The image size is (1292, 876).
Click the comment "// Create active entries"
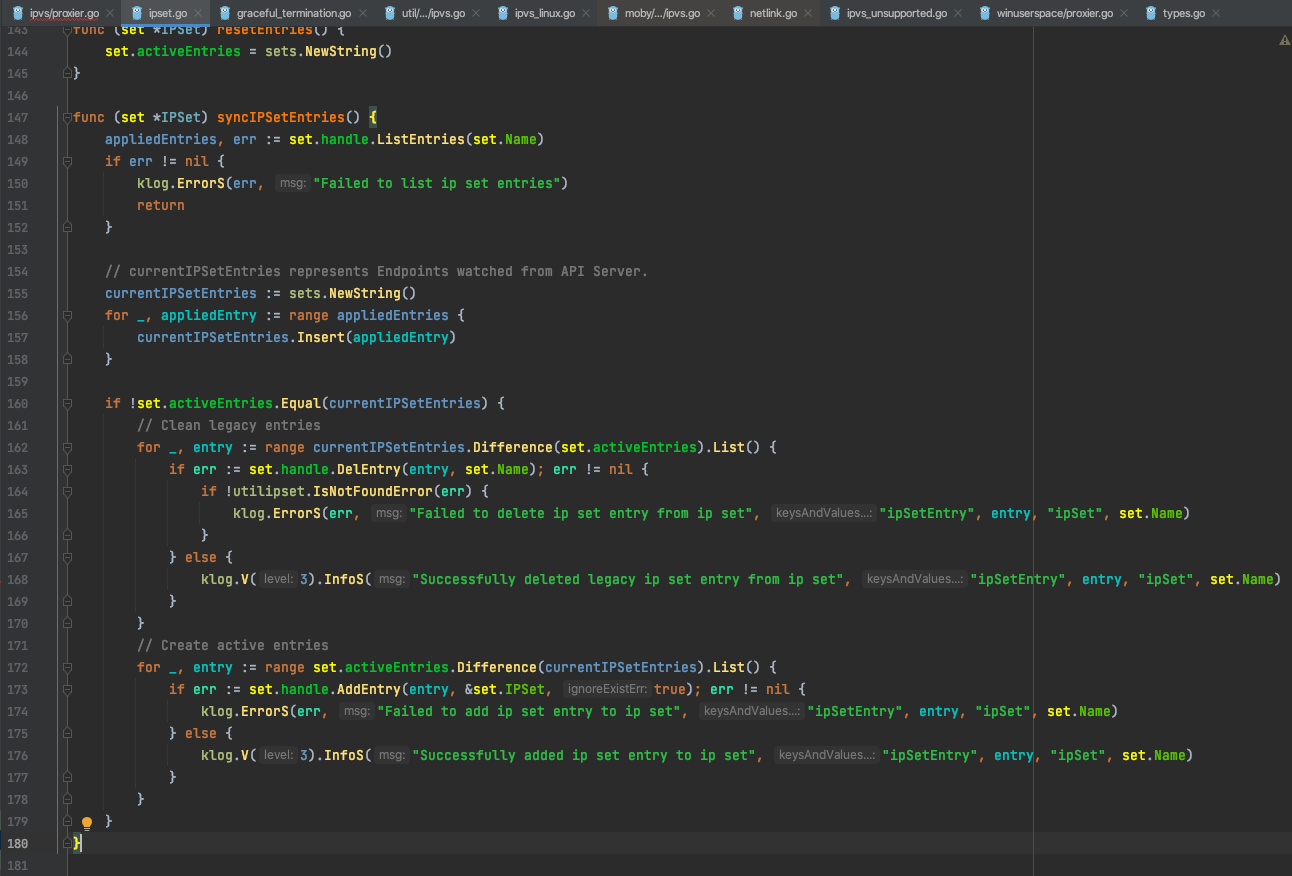tap(233, 645)
